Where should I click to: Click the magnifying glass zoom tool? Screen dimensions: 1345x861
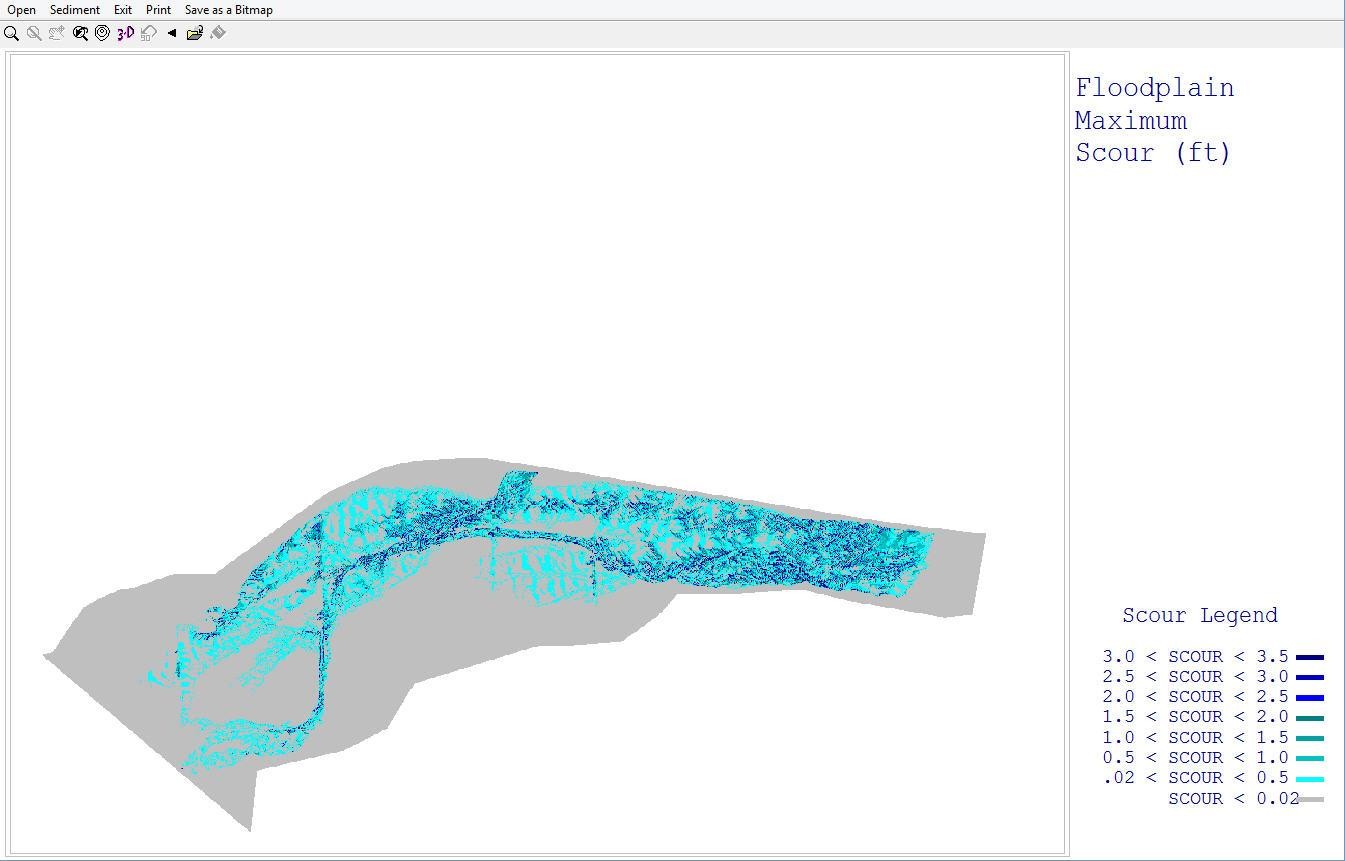pos(12,33)
